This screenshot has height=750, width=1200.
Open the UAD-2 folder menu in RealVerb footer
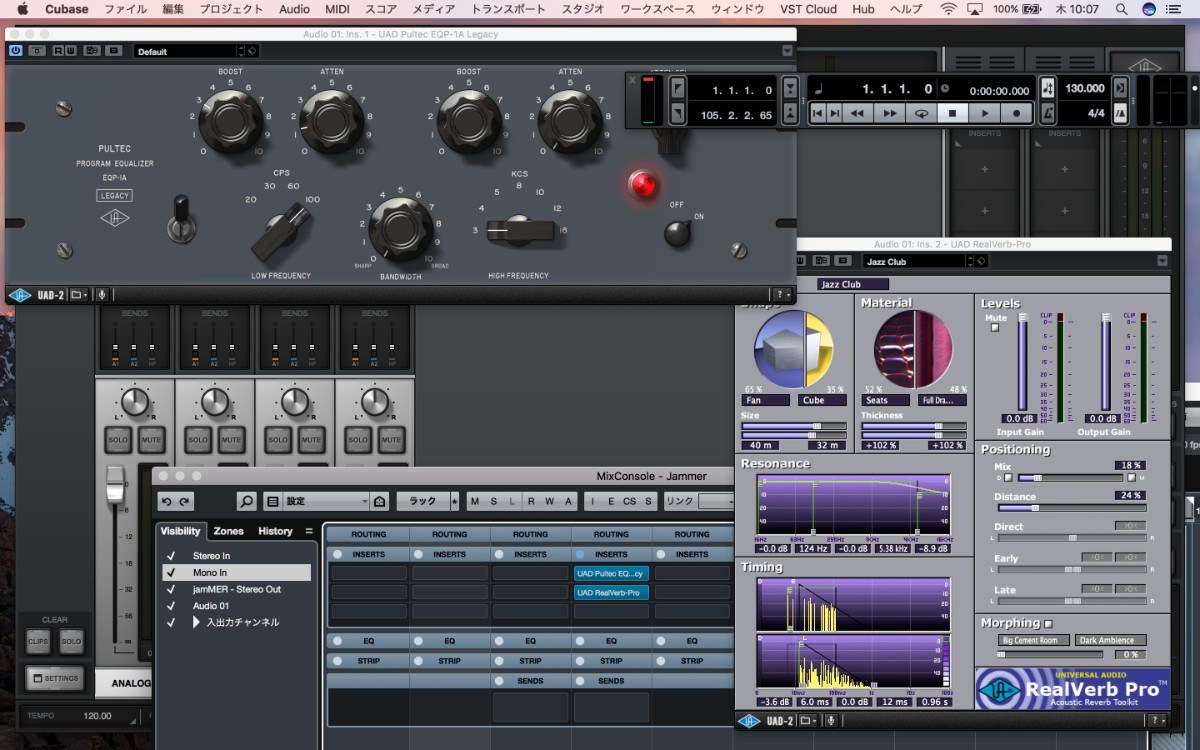[x=810, y=720]
